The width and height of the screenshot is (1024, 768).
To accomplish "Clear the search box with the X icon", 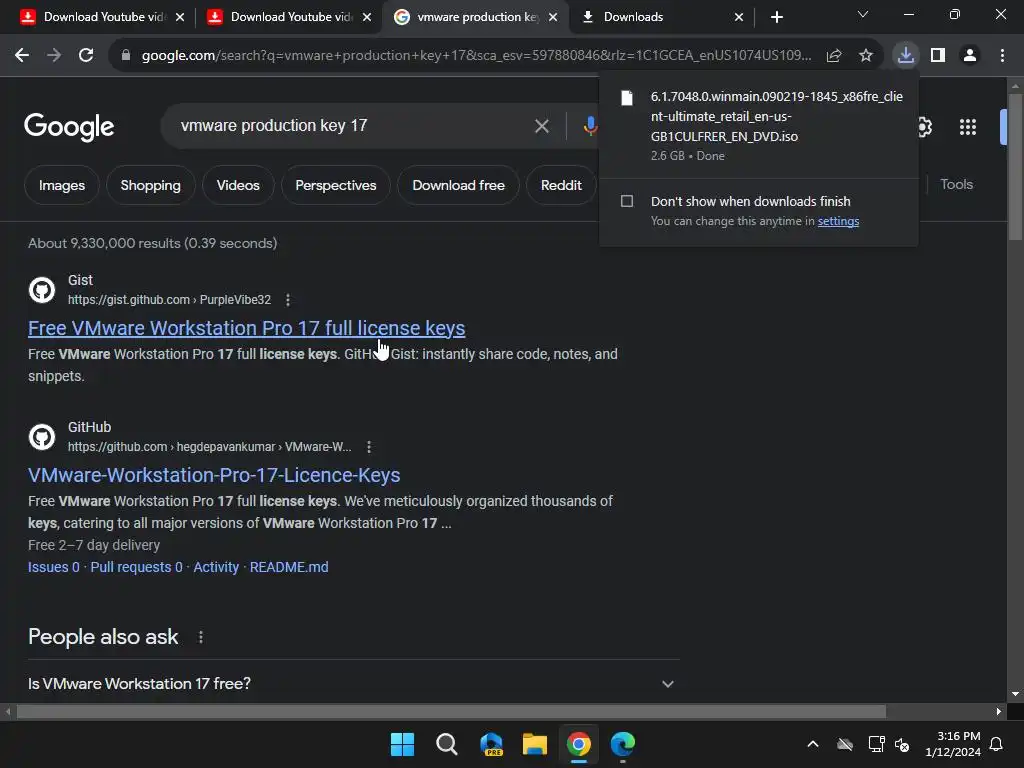I will point(541,125).
